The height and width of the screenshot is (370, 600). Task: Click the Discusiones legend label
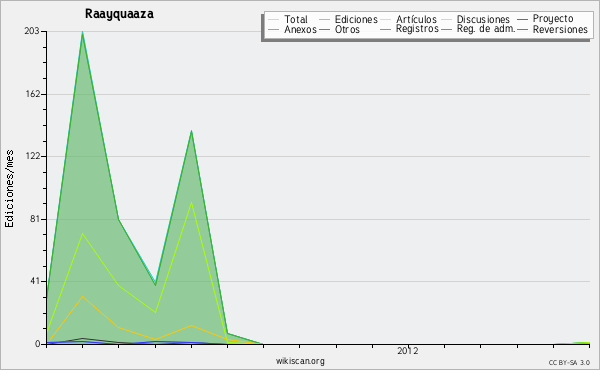click(483, 19)
